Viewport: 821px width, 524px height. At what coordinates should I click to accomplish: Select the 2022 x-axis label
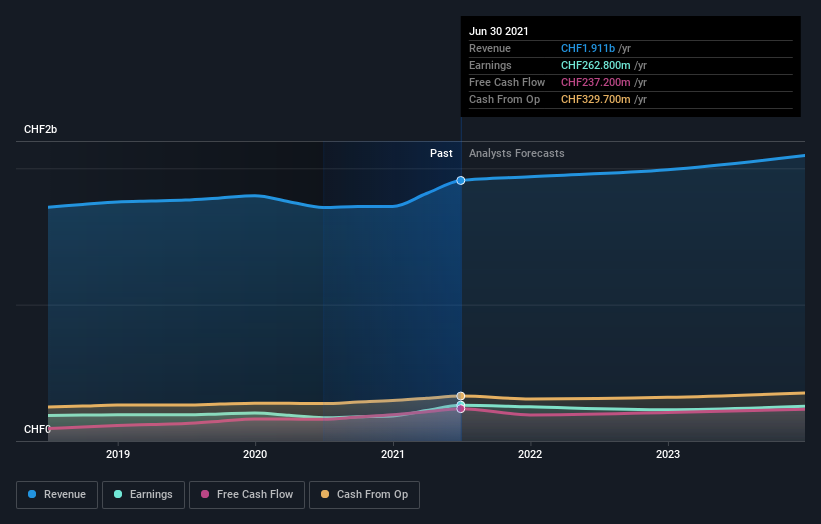[x=530, y=454]
